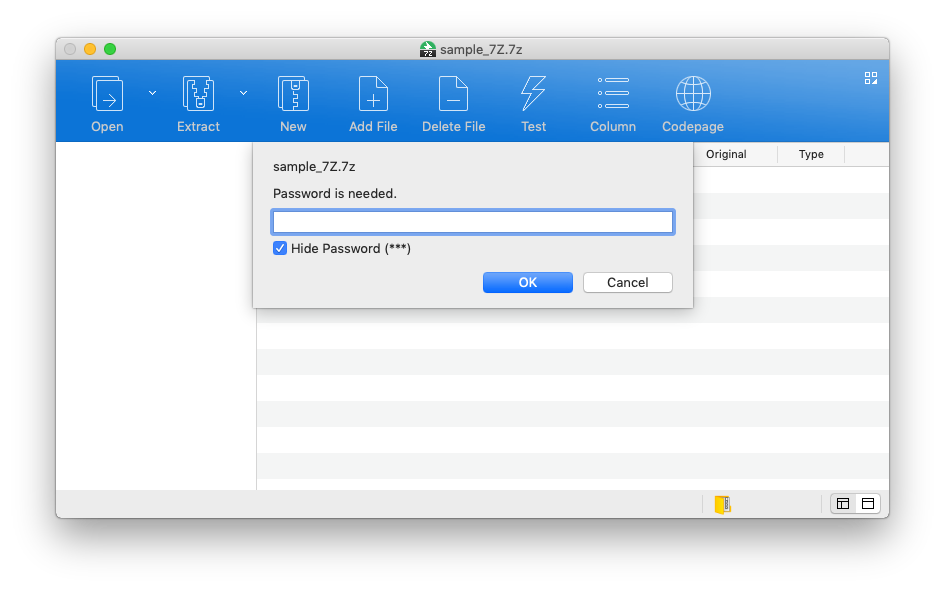Open the Column settings icon
This screenshot has width=945, height=592.
pyautogui.click(x=613, y=94)
